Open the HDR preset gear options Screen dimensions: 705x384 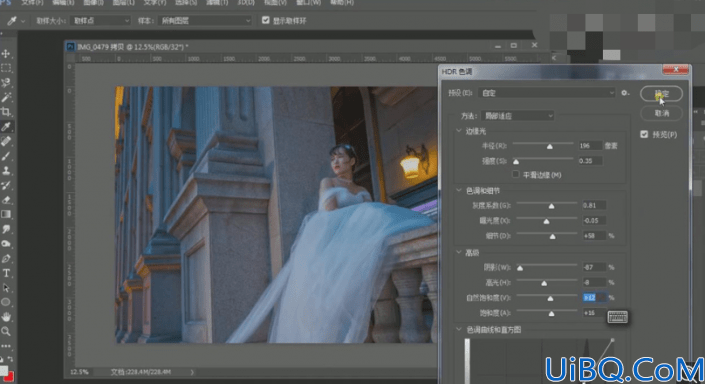tap(625, 93)
